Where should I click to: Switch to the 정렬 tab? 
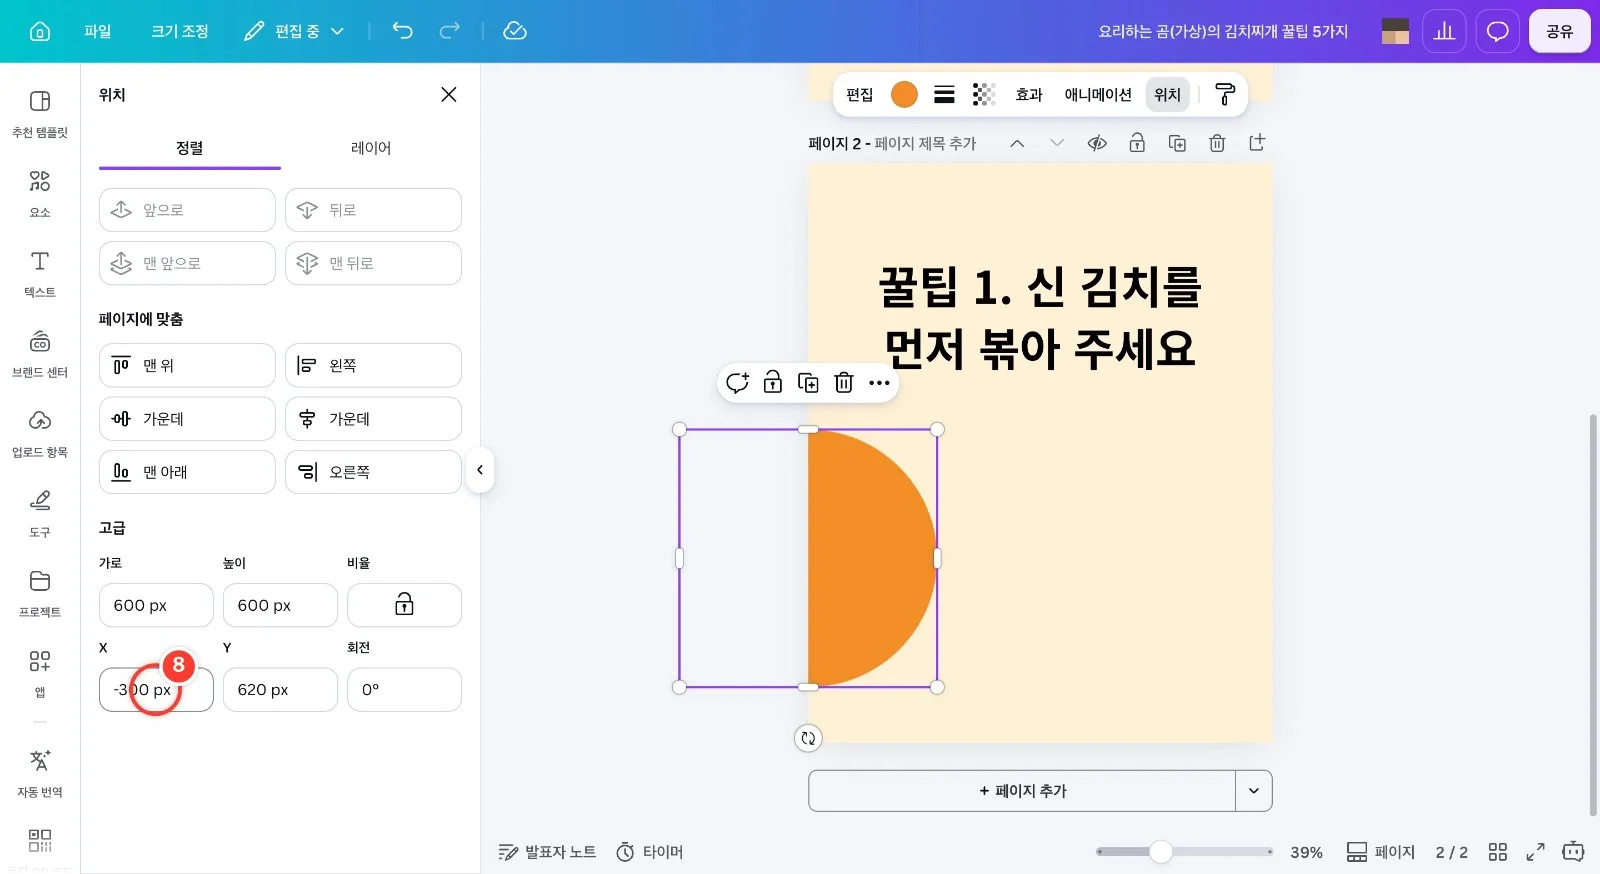[x=190, y=148]
